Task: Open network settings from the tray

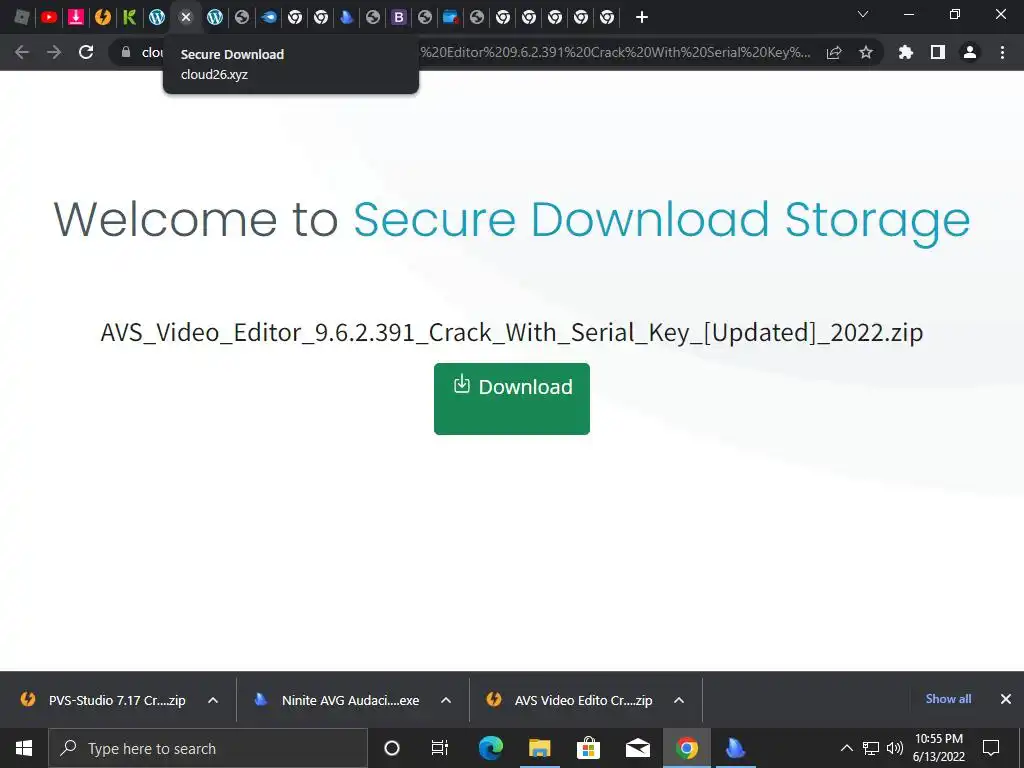Action: [871, 748]
